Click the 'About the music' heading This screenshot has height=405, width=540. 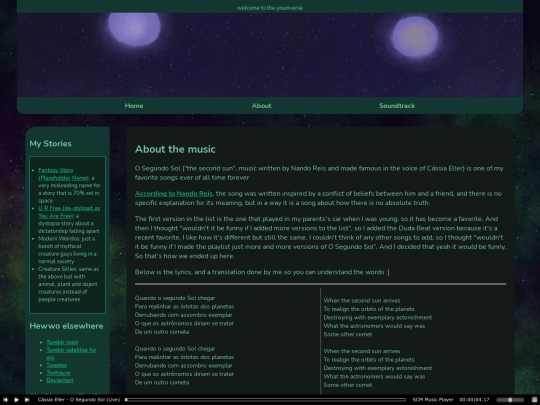pyautogui.click(x=175, y=149)
